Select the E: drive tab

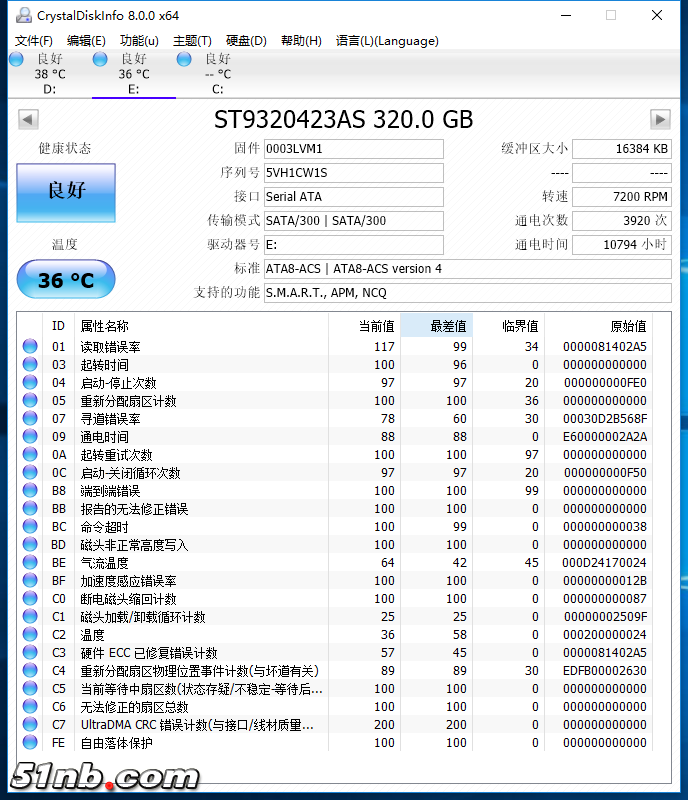coord(133,74)
